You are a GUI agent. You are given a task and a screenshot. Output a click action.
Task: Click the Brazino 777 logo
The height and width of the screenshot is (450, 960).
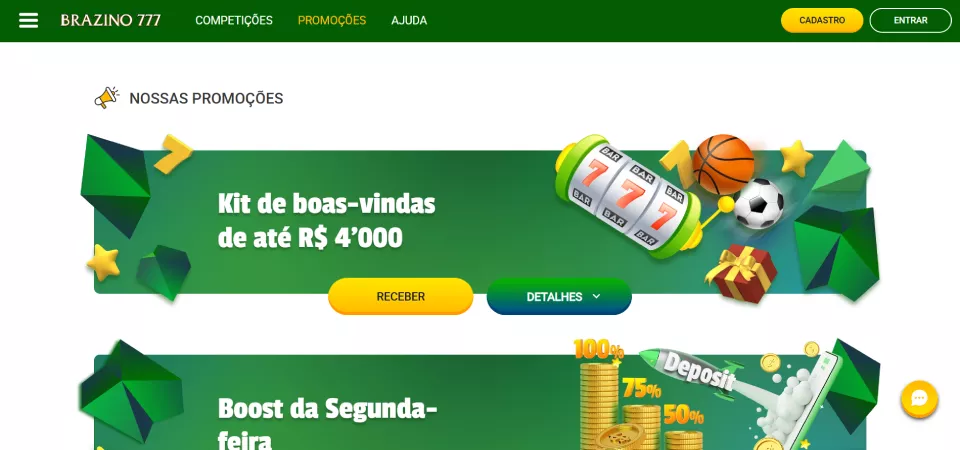(x=111, y=20)
